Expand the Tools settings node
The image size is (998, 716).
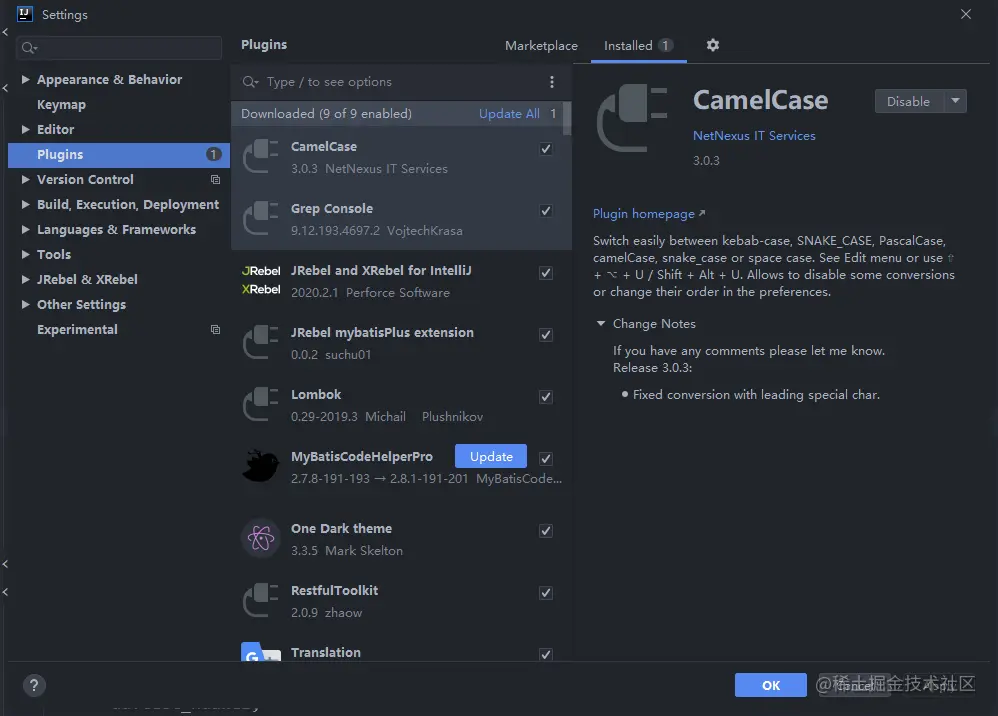tap(25, 255)
